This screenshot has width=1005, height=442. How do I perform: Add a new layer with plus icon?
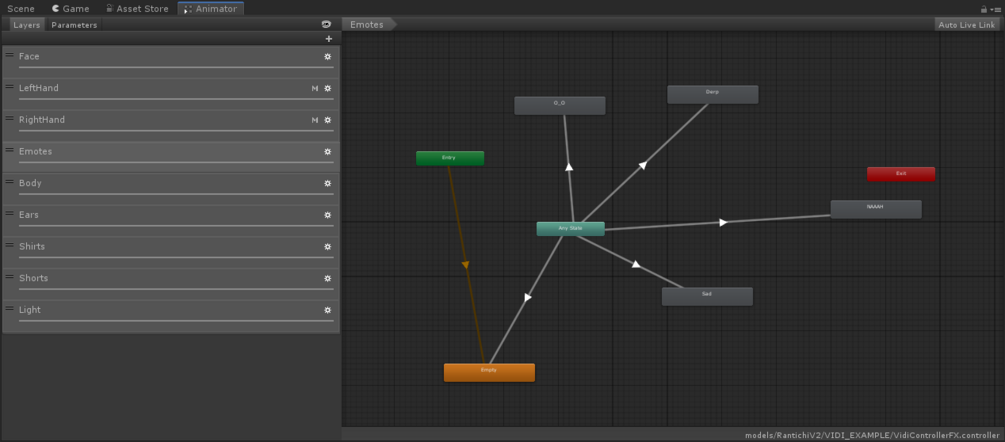(x=329, y=39)
